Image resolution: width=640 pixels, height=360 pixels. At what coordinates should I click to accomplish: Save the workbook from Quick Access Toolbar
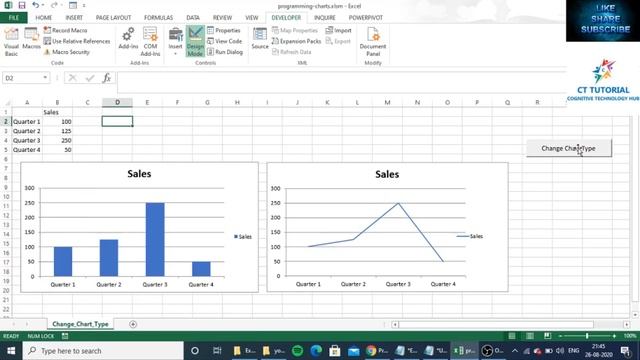(x=22, y=6)
